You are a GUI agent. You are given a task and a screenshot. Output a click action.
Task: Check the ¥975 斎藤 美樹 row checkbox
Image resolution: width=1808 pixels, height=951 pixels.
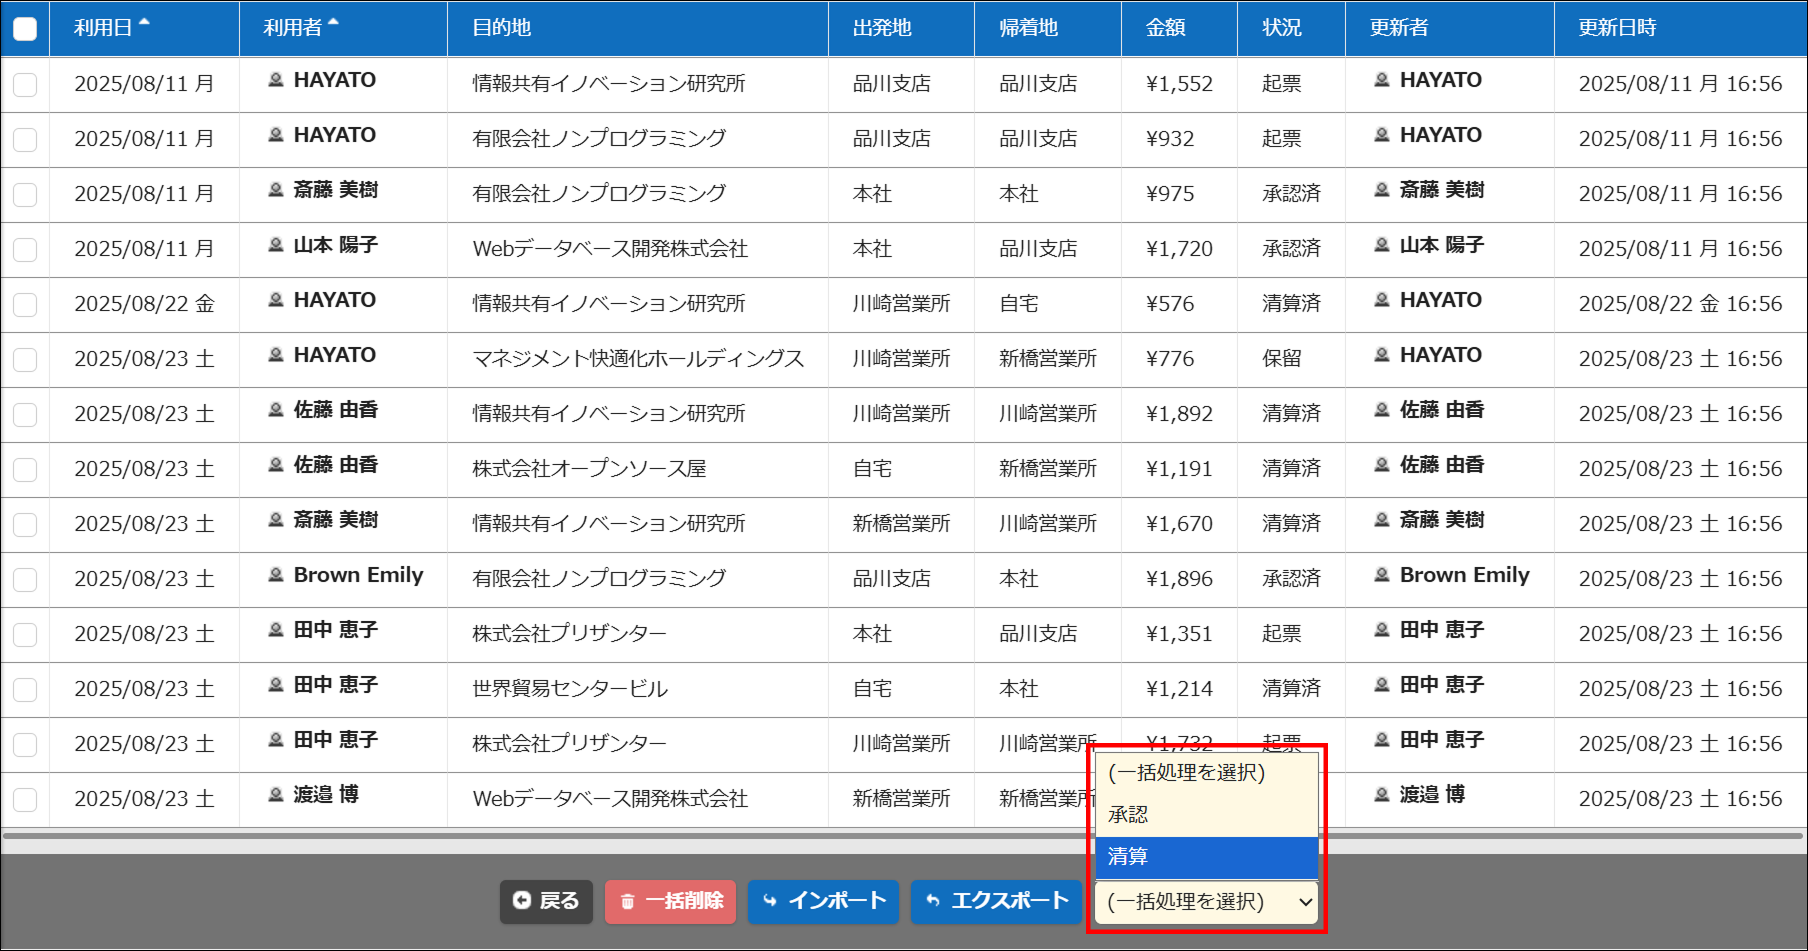point(25,195)
